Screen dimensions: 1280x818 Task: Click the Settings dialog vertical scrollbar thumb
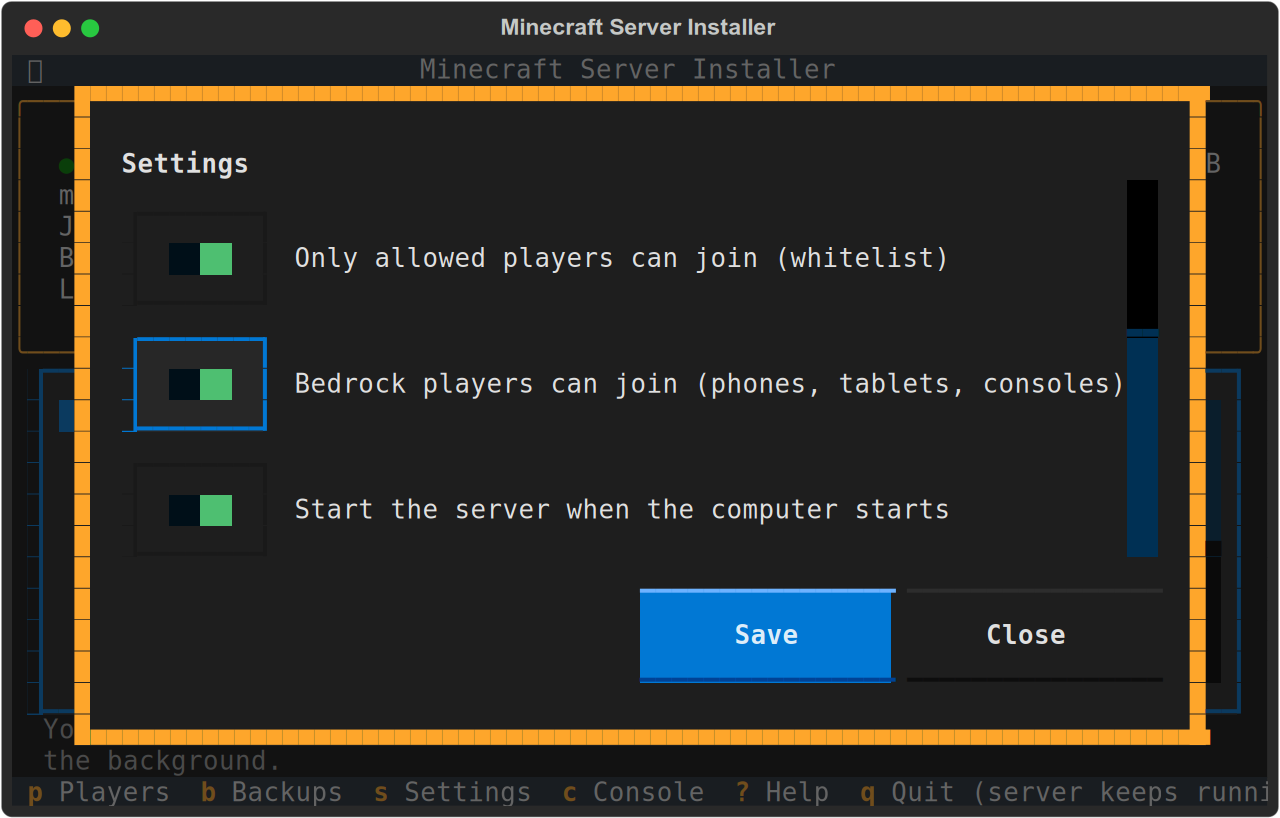click(1142, 443)
